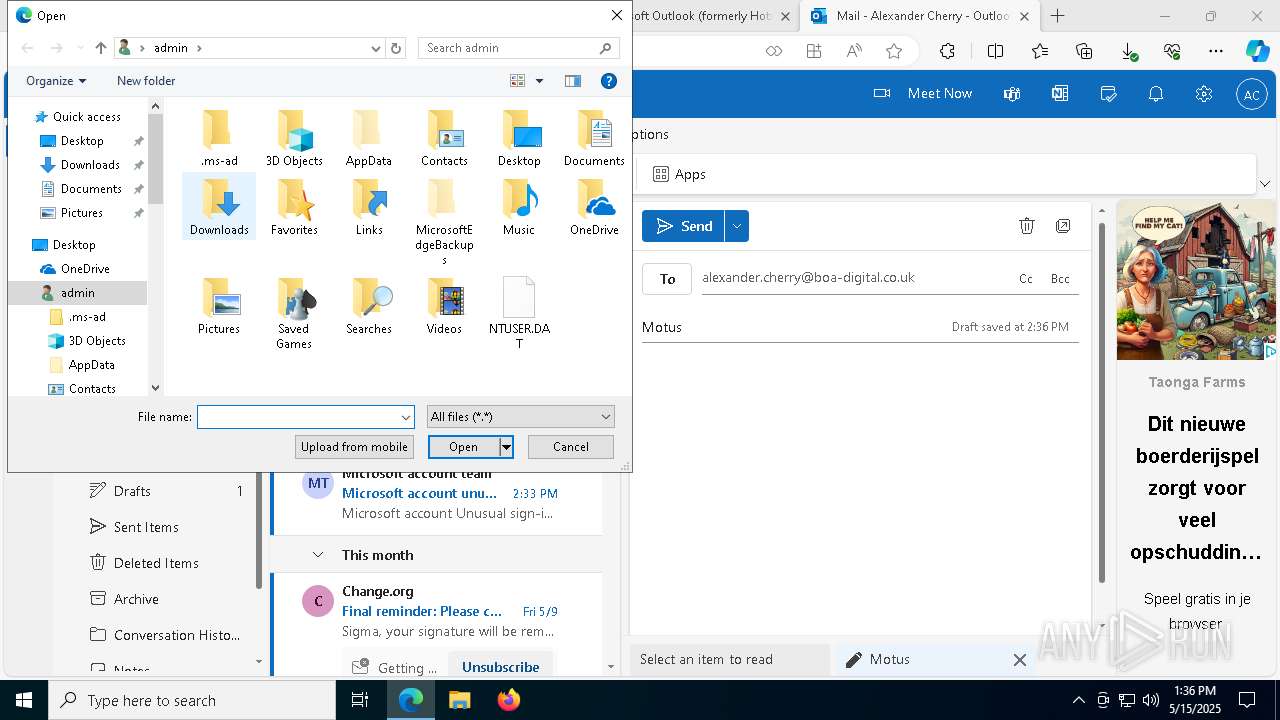Open the All files type dropdown
1280x720 pixels.
point(520,417)
